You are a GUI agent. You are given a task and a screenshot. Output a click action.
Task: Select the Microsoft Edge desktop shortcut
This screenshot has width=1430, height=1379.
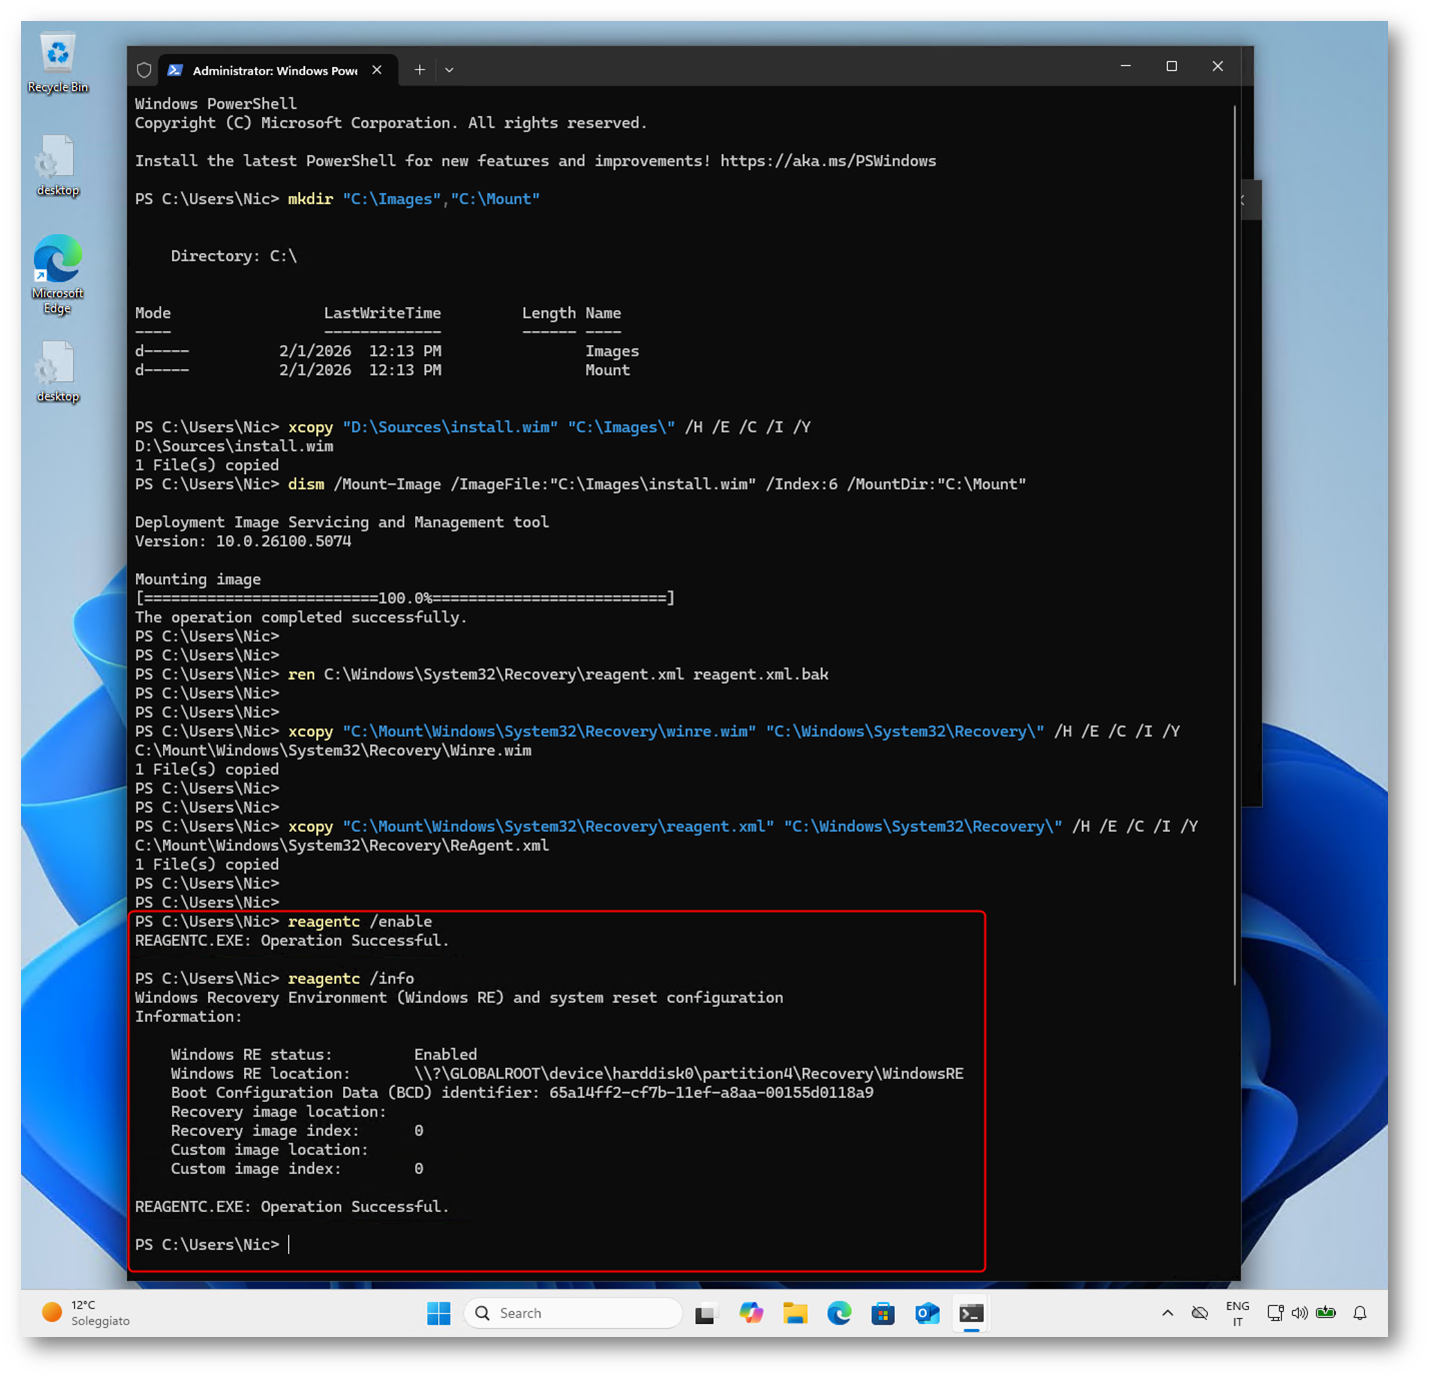(57, 272)
